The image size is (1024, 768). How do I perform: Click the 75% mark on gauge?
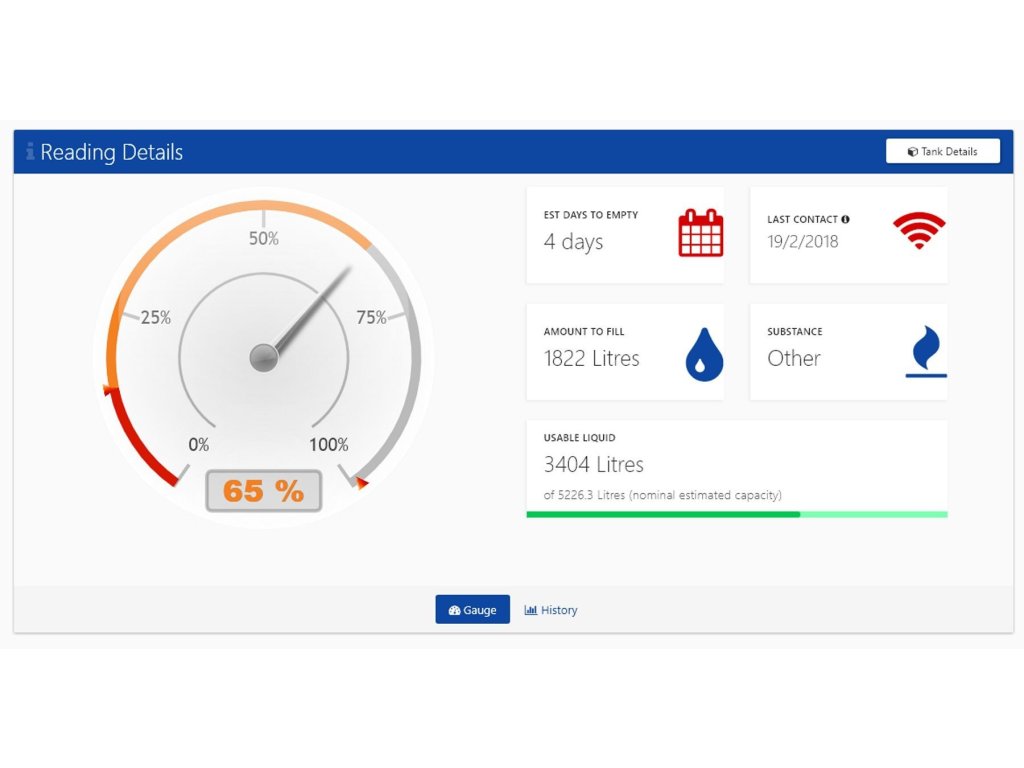(372, 317)
